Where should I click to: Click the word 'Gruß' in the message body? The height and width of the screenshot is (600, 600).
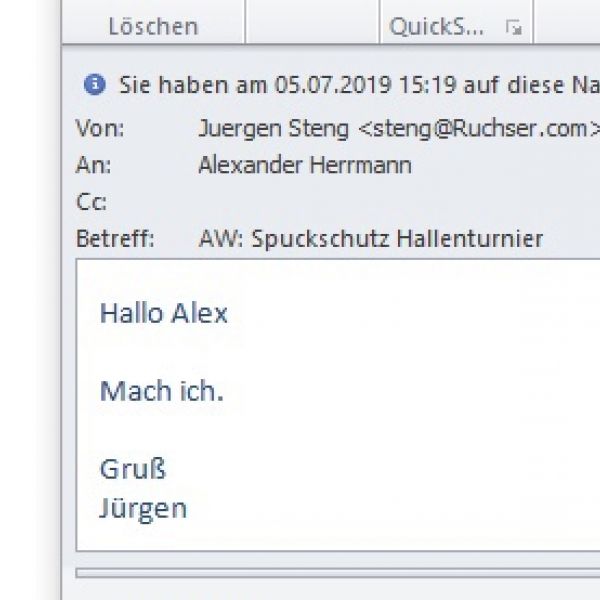tap(133, 469)
